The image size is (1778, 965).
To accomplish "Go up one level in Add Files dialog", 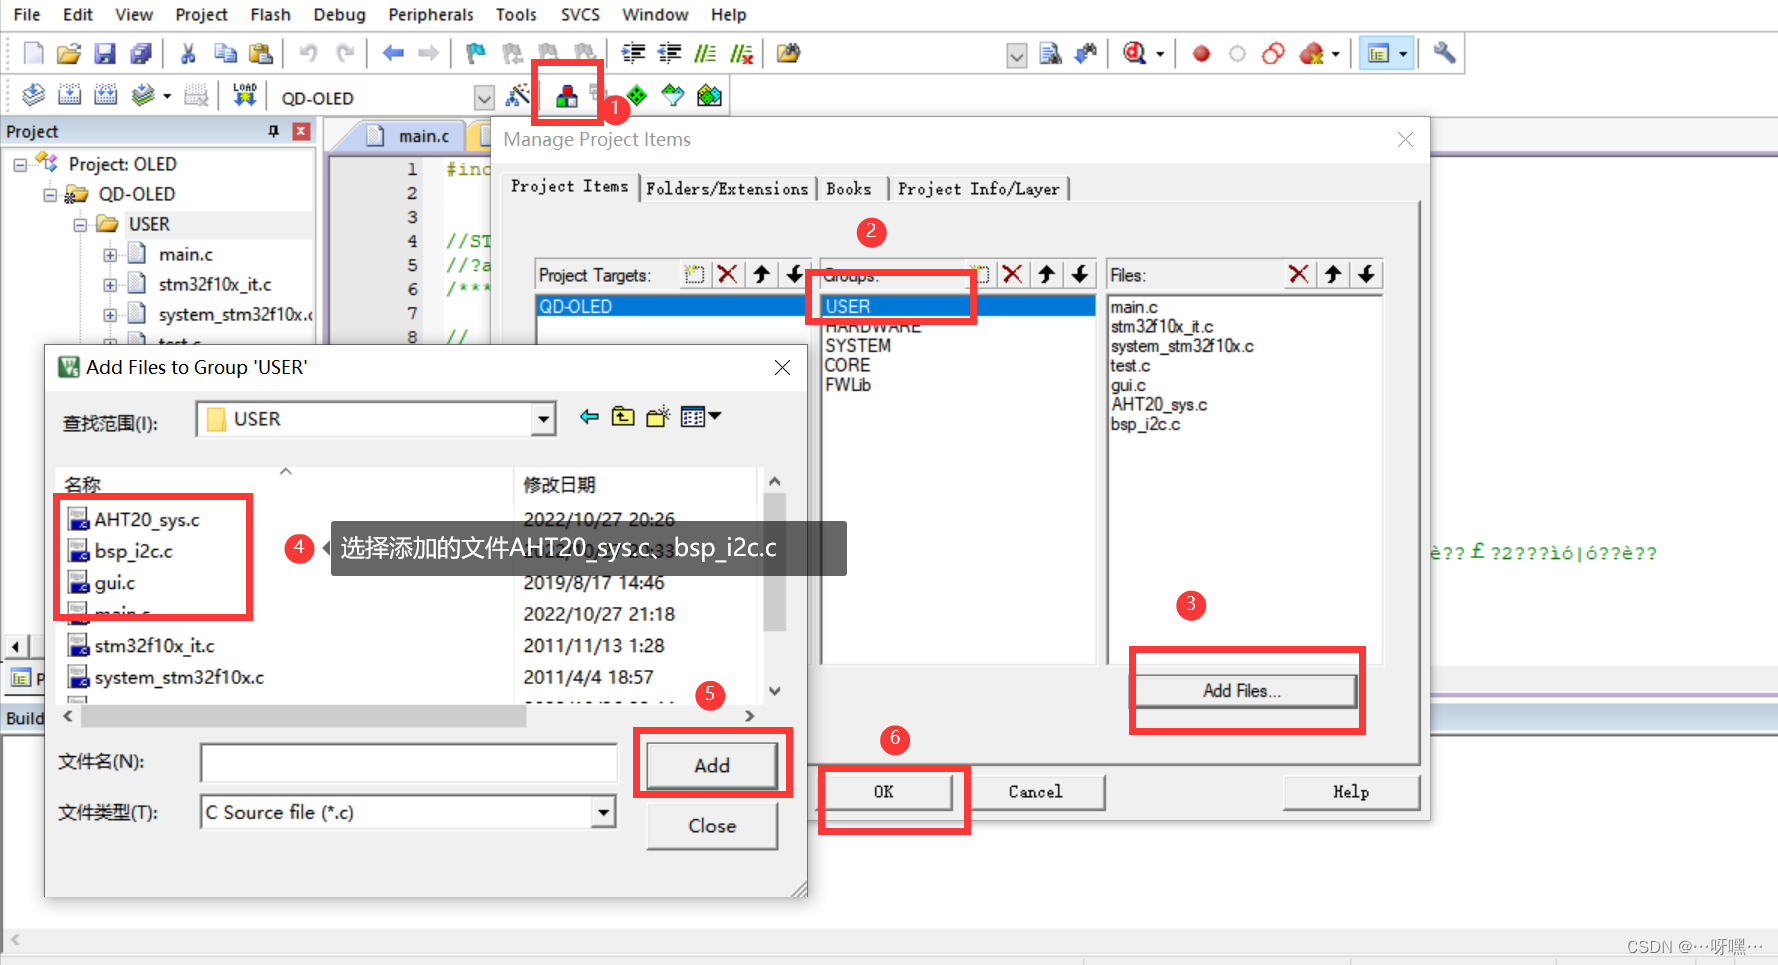I will click(x=623, y=416).
